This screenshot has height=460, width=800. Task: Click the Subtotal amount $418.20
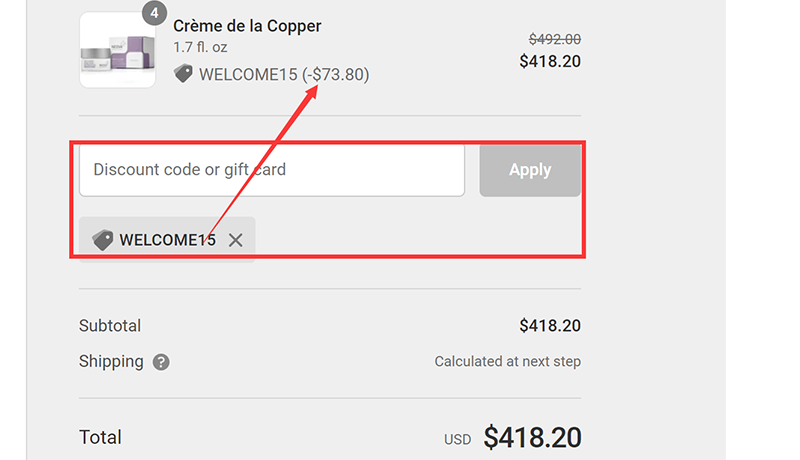(550, 326)
